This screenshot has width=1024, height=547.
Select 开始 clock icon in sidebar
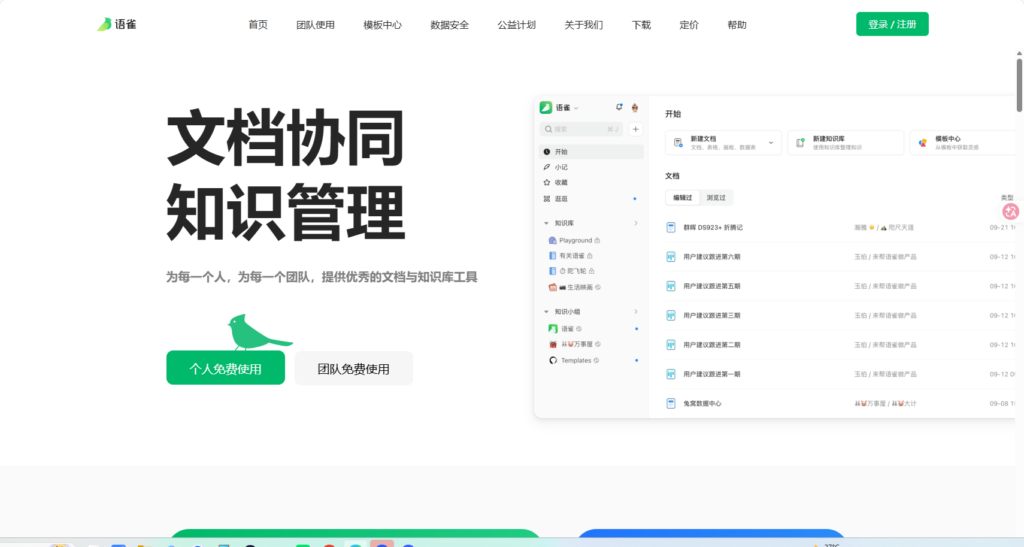pos(547,151)
